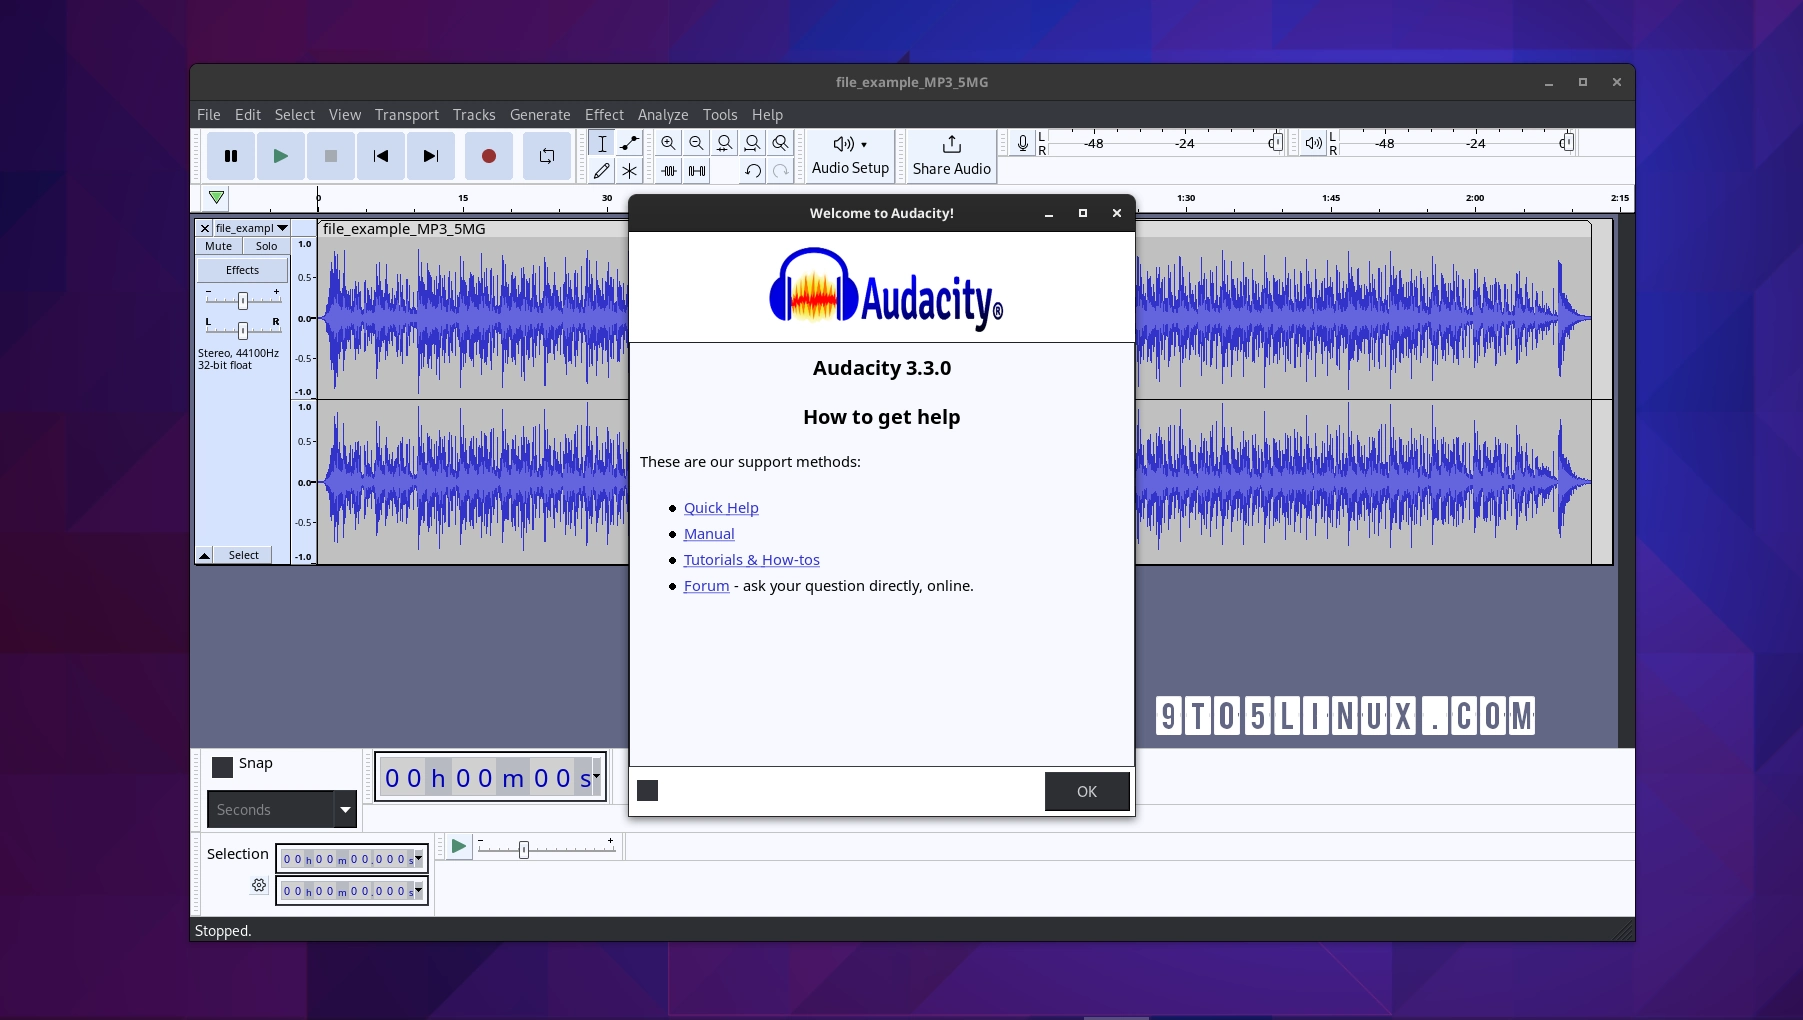Open the track name dropdown menu
This screenshot has width=1803, height=1020.
[283, 228]
